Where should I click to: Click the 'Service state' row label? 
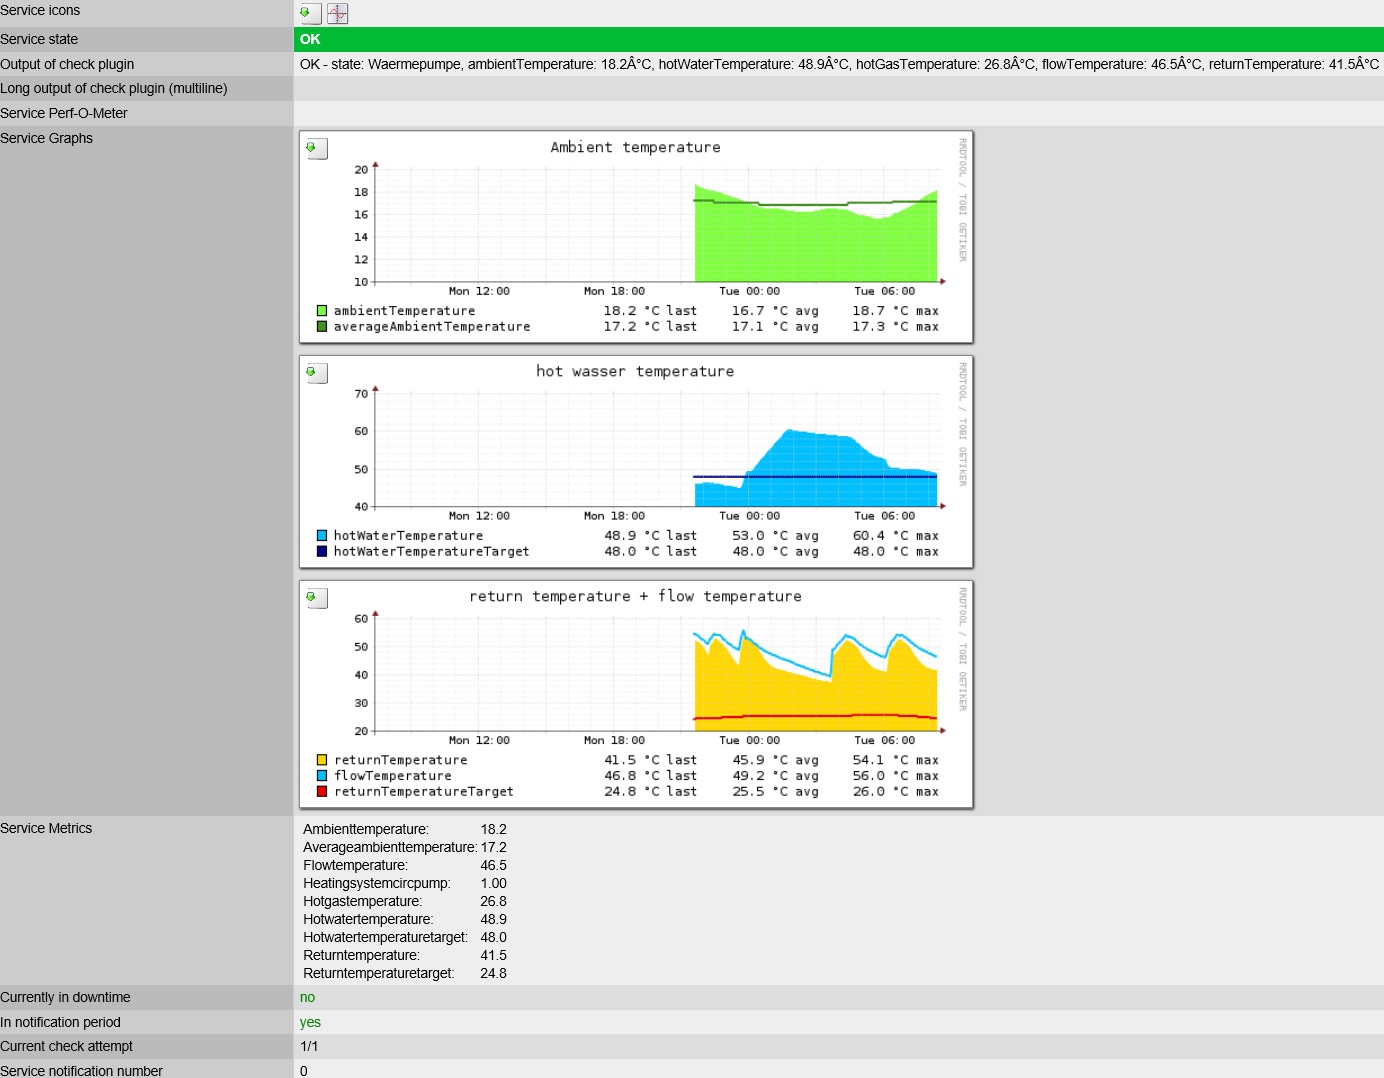(39, 39)
